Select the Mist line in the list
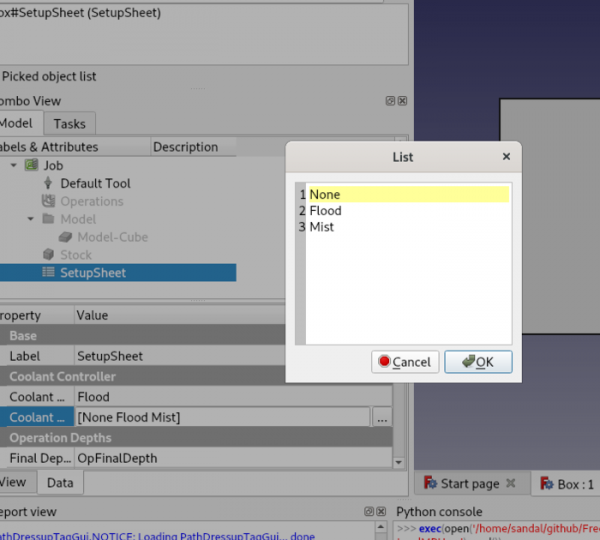Image resolution: width=600 pixels, height=540 pixels. [x=322, y=227]
